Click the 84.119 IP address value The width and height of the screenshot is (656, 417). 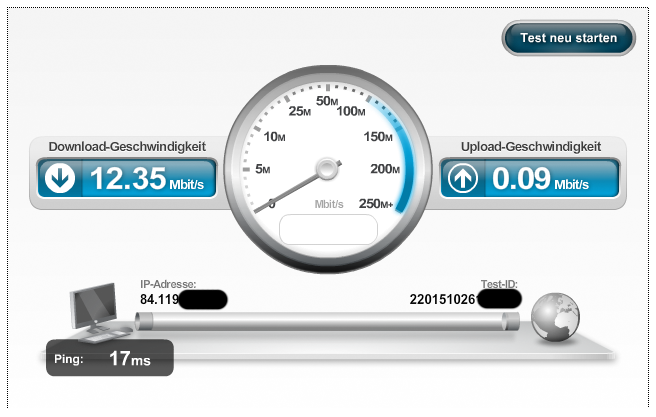coord(159,299)
